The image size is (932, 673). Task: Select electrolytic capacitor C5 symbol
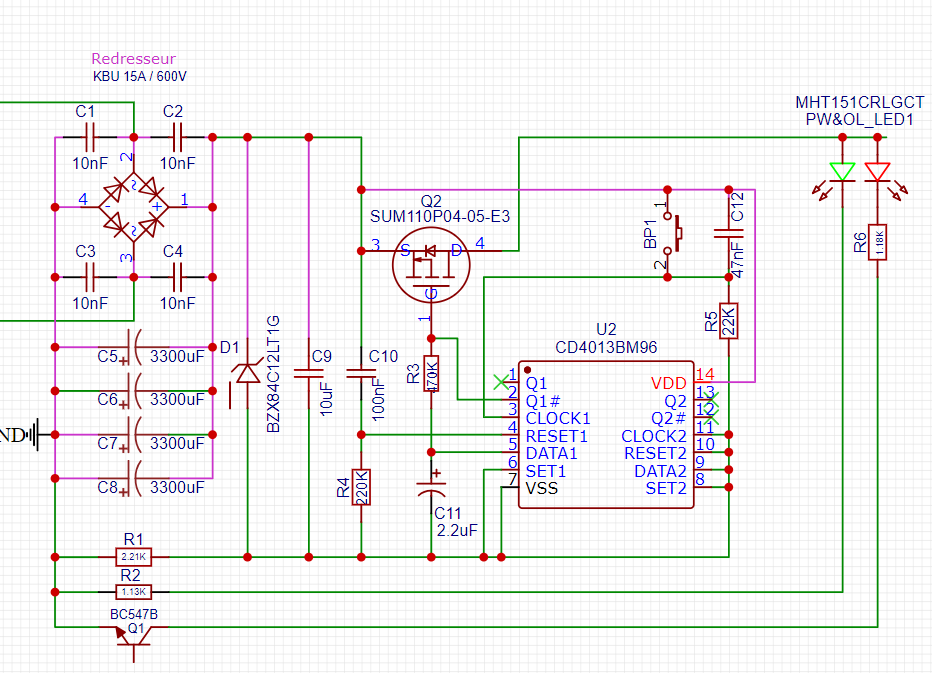(x=134, y=347)
